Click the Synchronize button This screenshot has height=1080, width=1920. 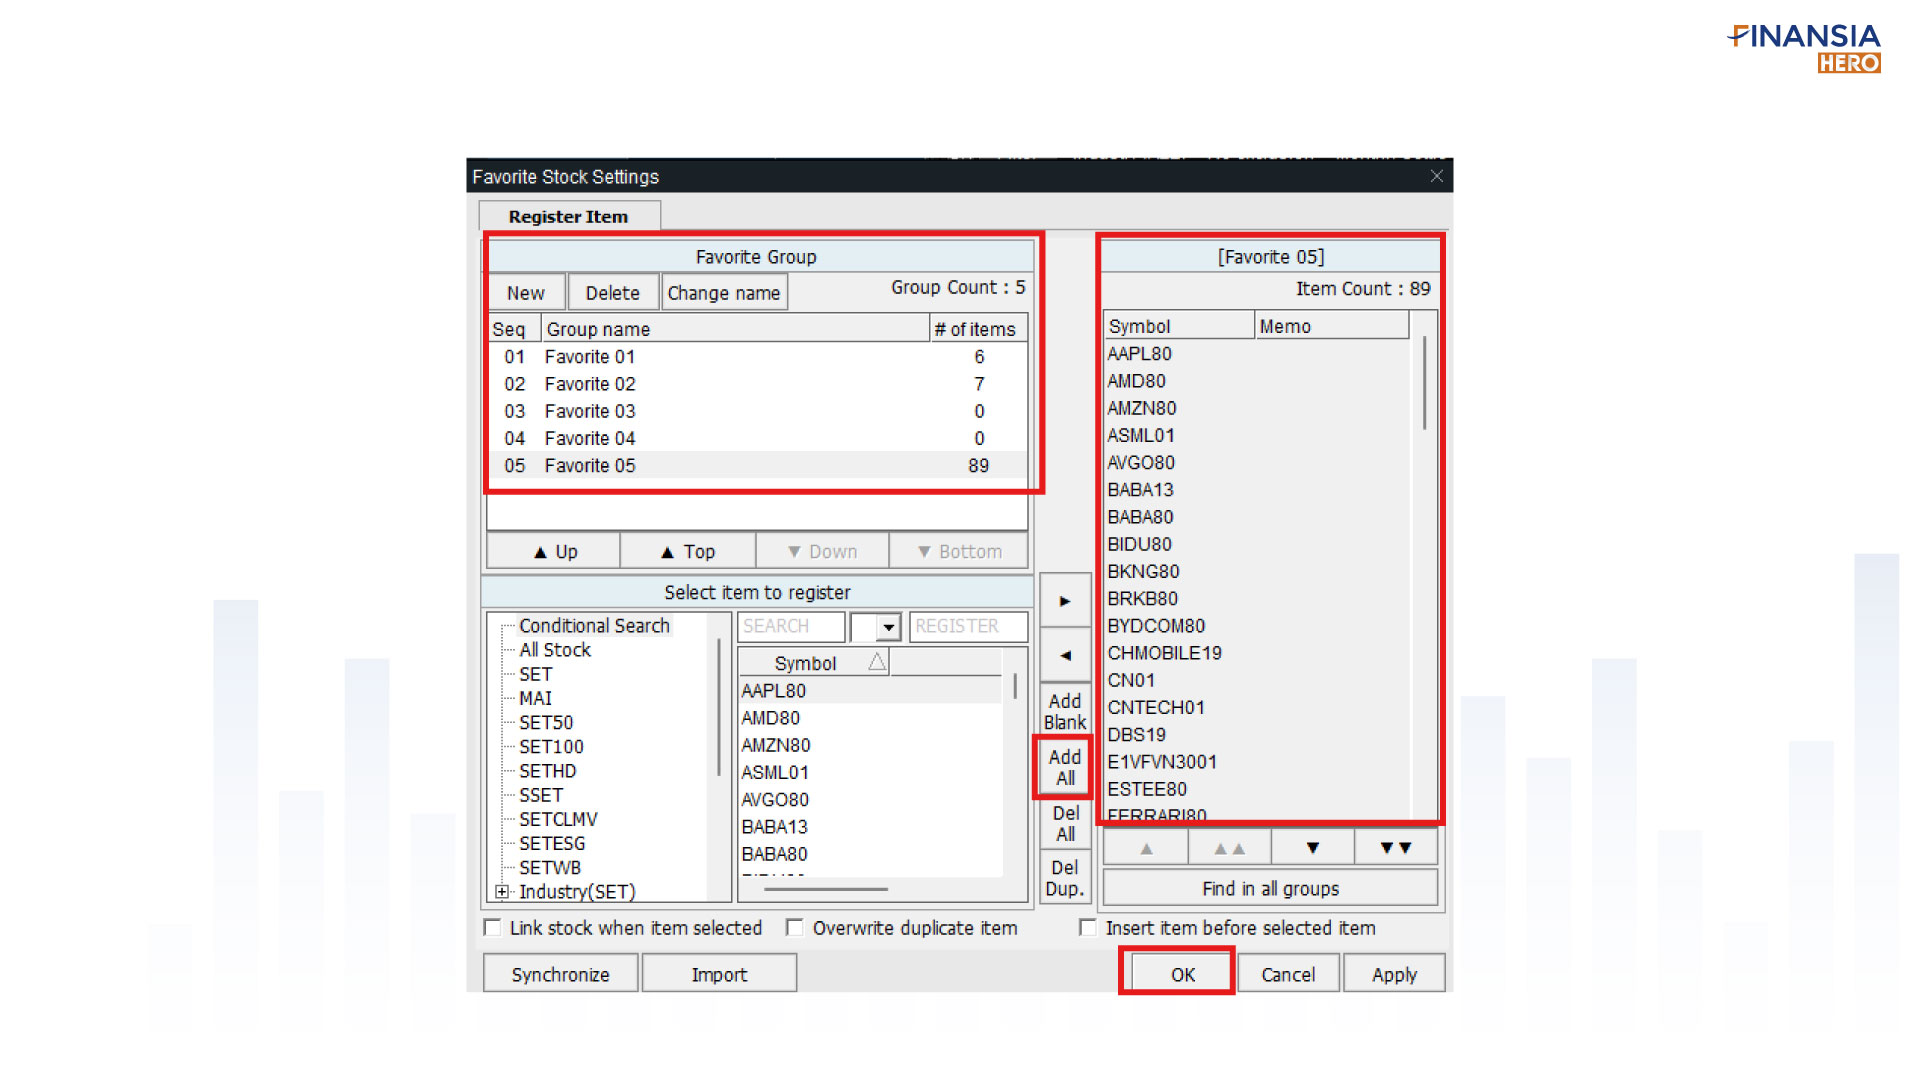(x=560, y=974)
